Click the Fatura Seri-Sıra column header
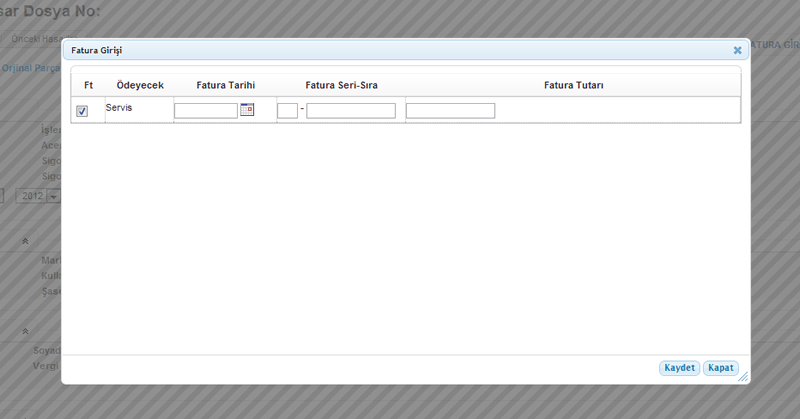The height and width of the screenshot is (419, 800). click(341, 86)
